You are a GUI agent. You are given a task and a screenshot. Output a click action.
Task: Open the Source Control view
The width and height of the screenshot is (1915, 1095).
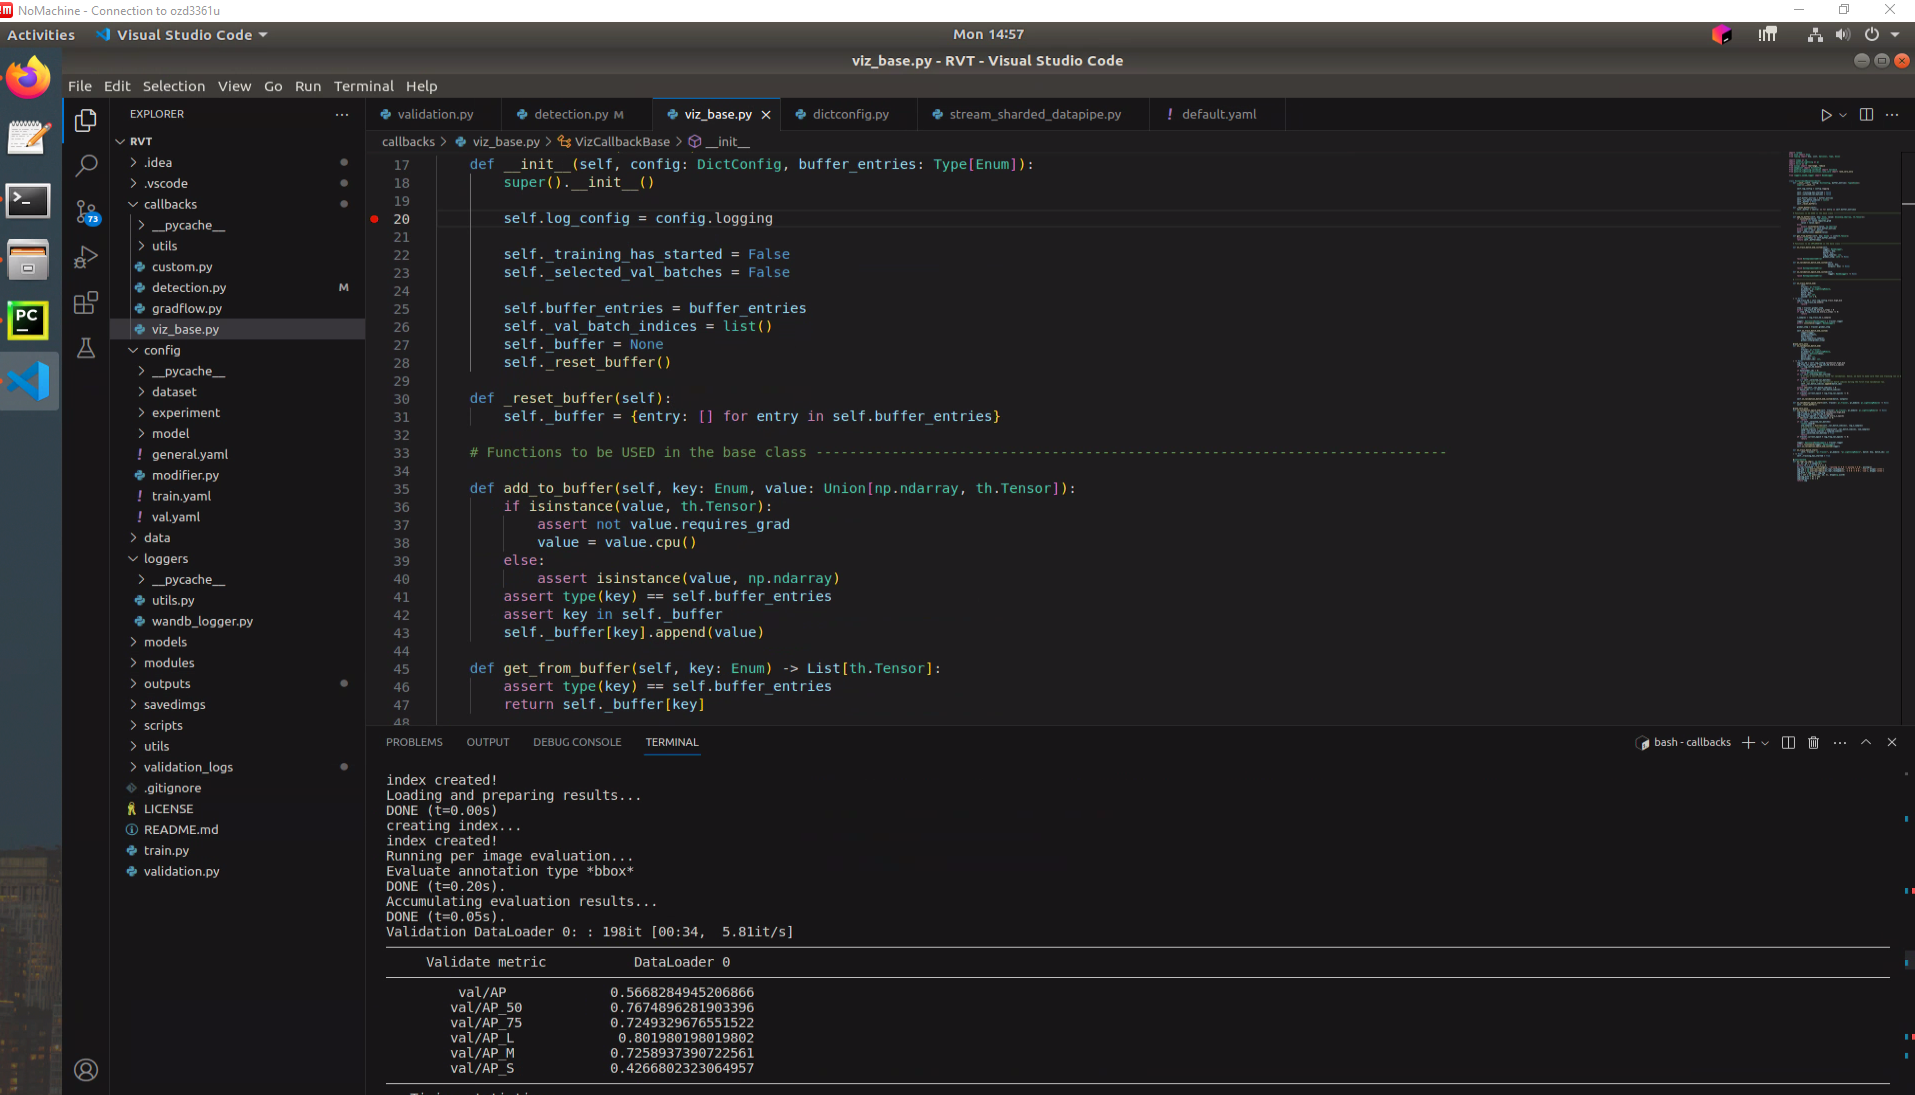point(86,211)
